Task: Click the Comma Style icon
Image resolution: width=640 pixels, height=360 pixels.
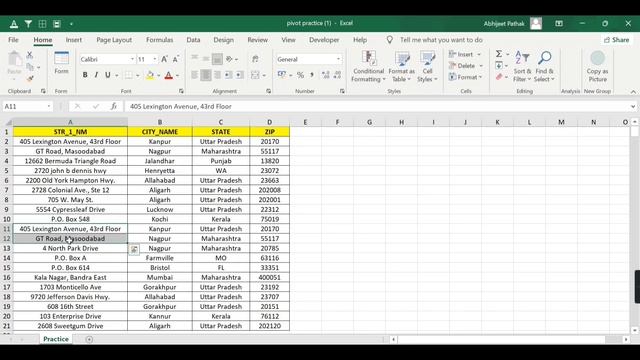Action: tap(312, 75)
